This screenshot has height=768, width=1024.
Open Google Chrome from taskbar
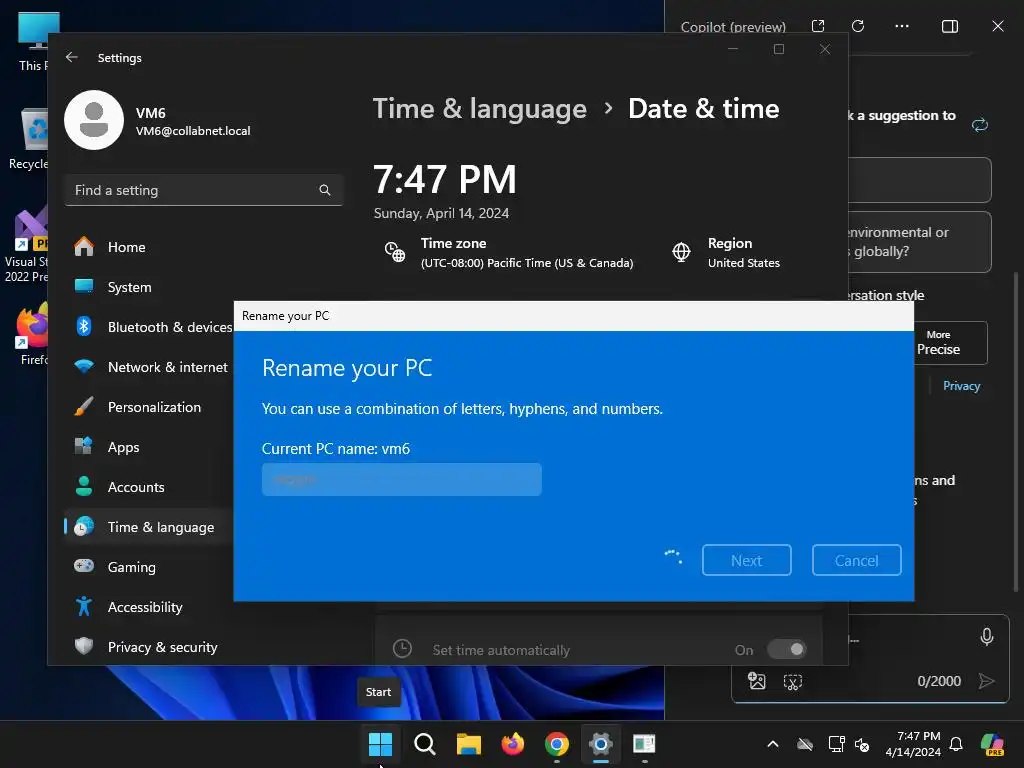coord(556,743)
